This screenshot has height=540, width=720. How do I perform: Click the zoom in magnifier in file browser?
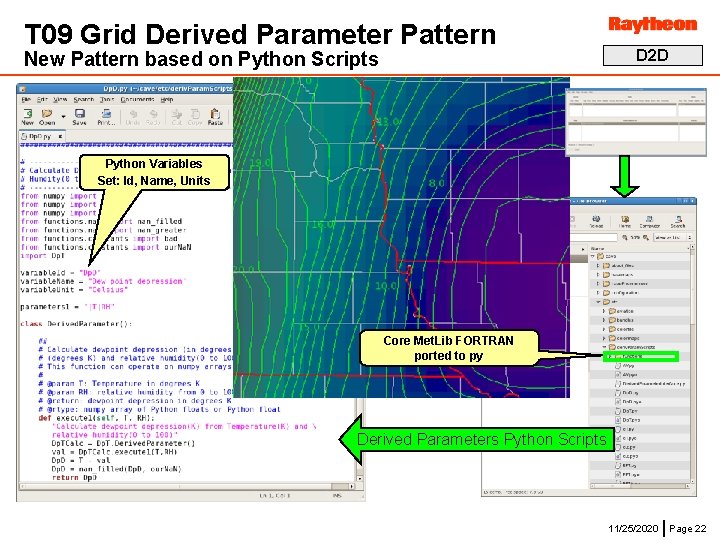[x=646, y=237]
